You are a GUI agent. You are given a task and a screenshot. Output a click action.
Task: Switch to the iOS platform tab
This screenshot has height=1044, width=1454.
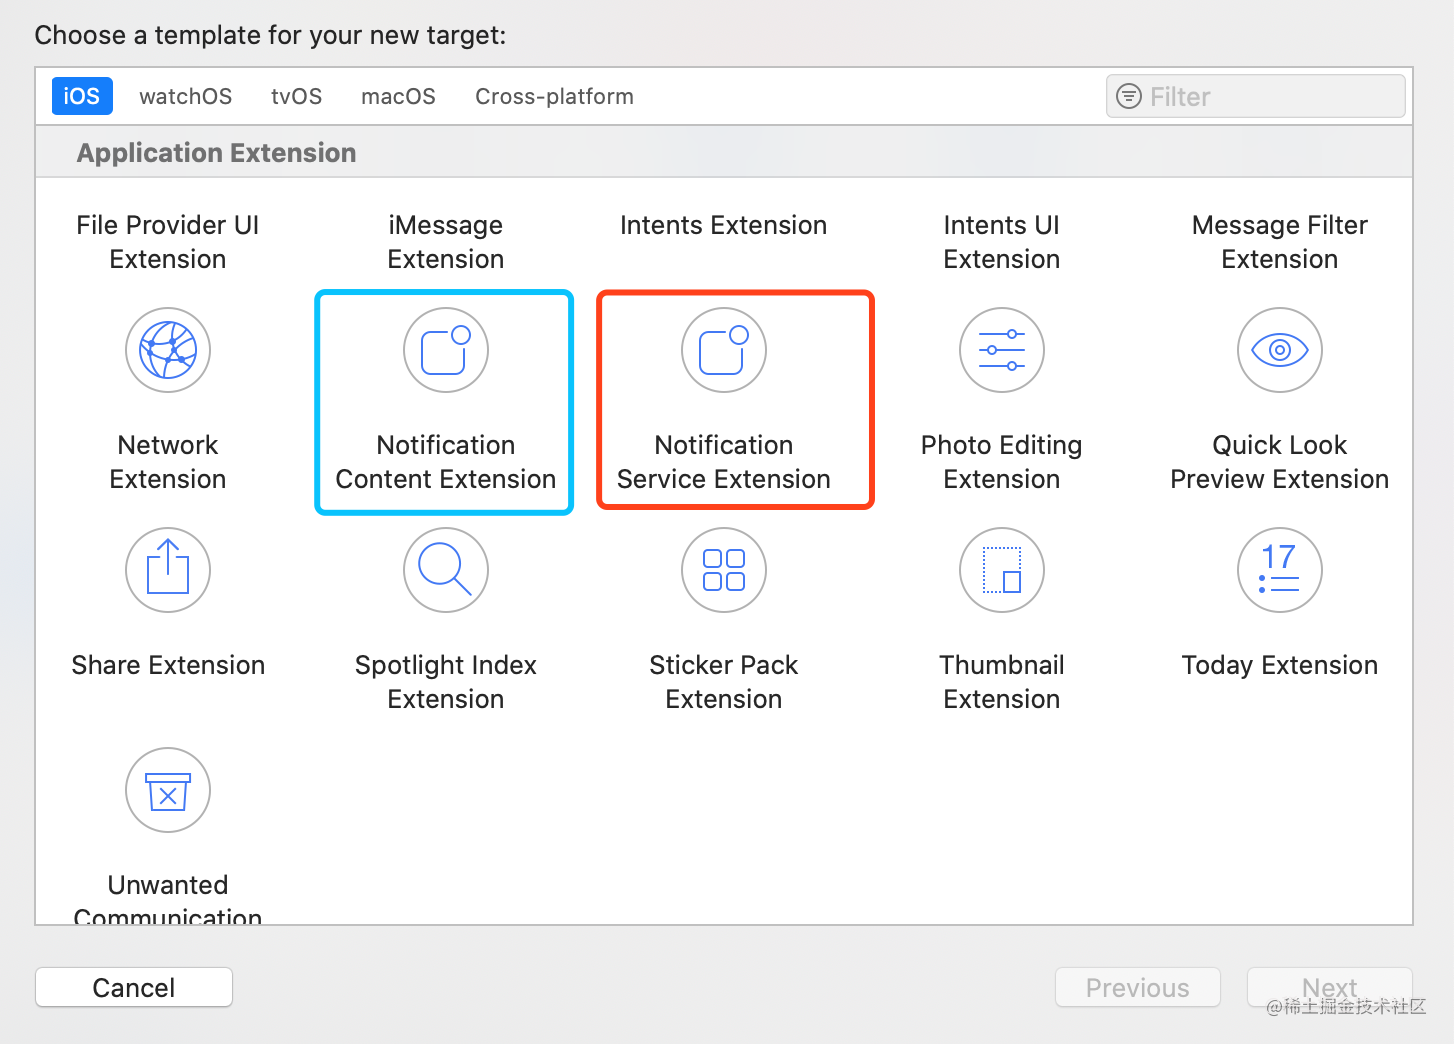pos(82,96)
